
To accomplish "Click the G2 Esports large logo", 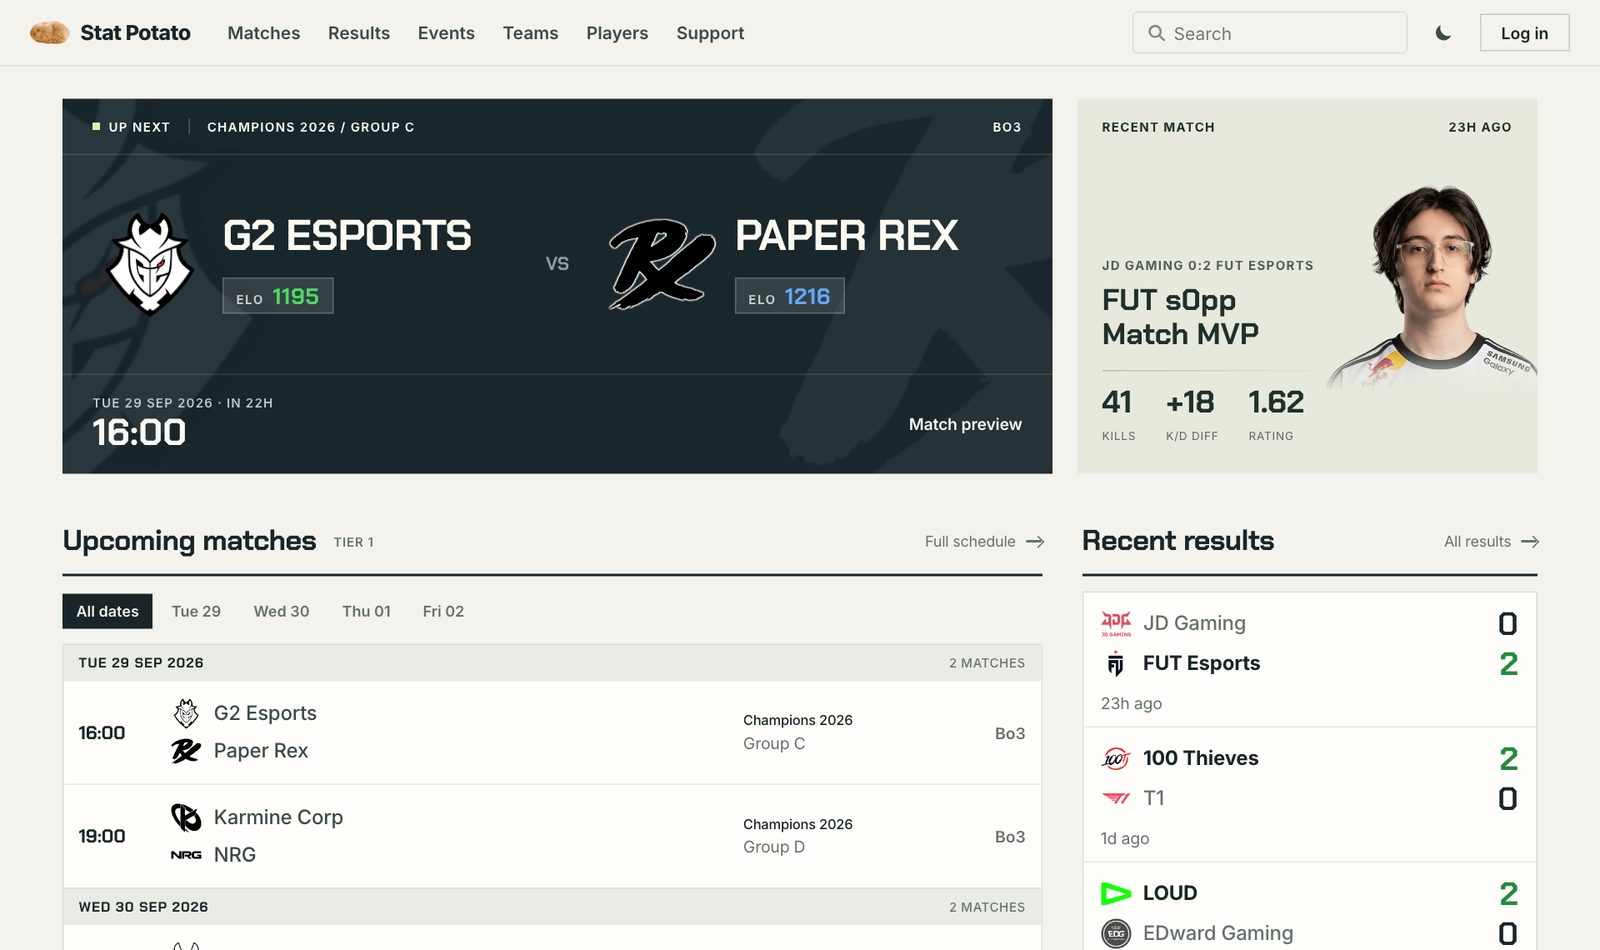I will [x=150, y=264].
